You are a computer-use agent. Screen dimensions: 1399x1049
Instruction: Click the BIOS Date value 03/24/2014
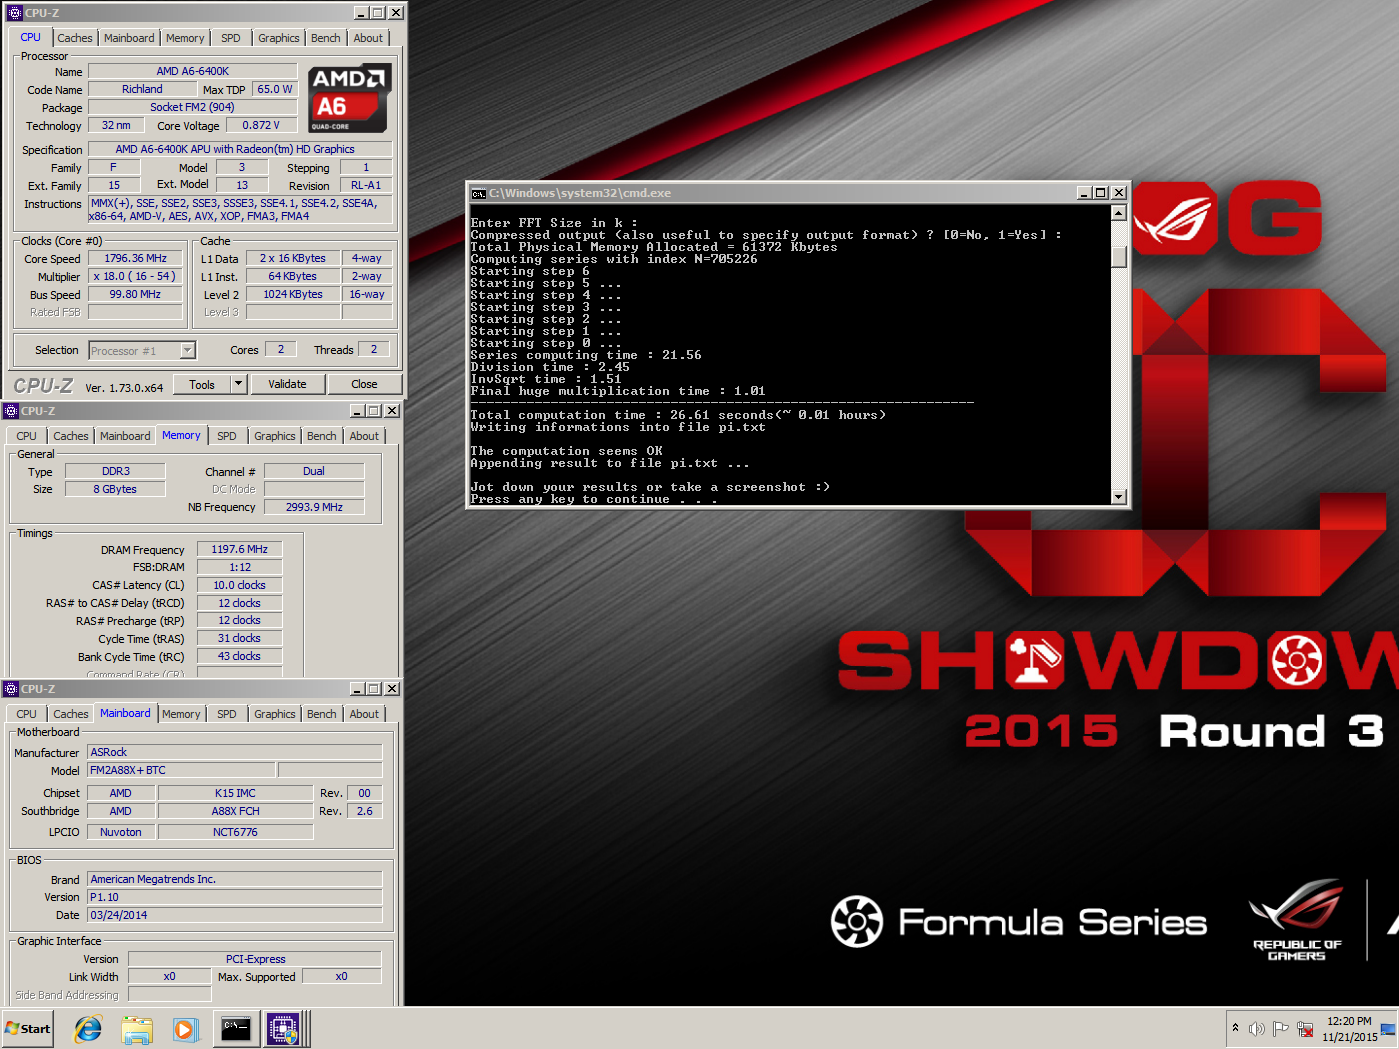click(x=235, y=915)
